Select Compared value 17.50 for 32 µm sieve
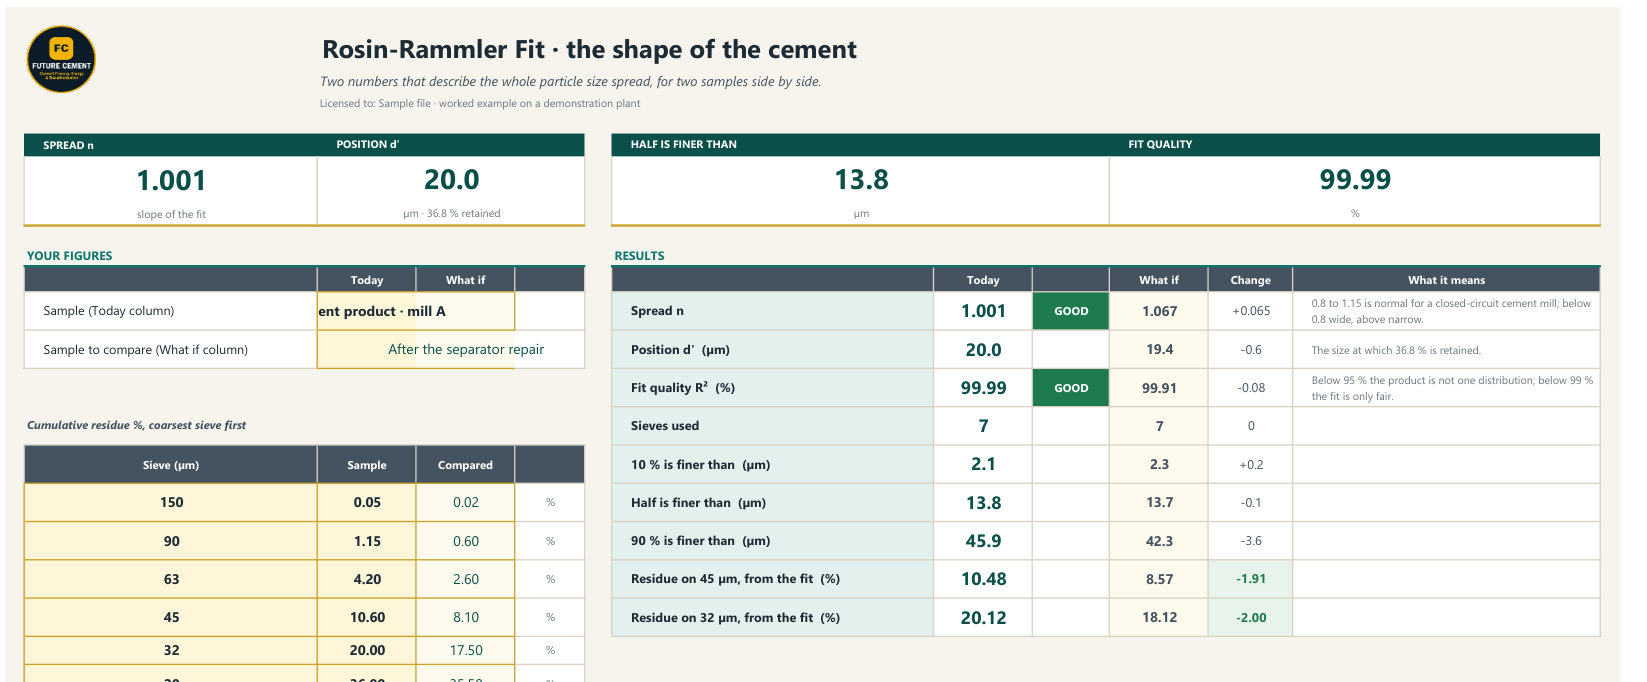Viewport: 1647px width, 682px height. click(x=465, y=650)
